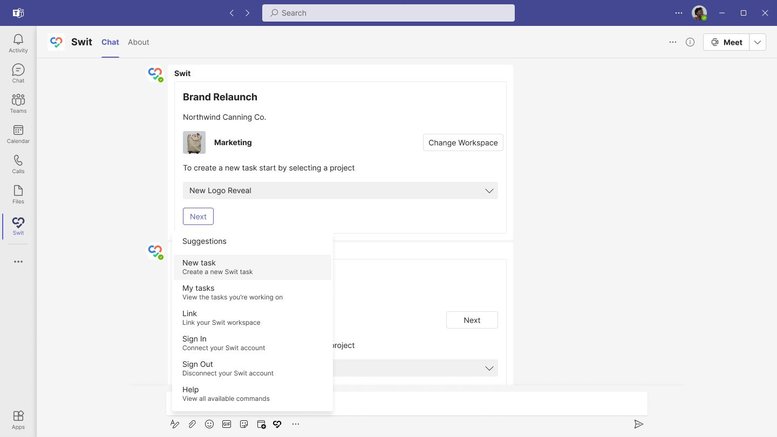Choose the Help suggestion

253,393
